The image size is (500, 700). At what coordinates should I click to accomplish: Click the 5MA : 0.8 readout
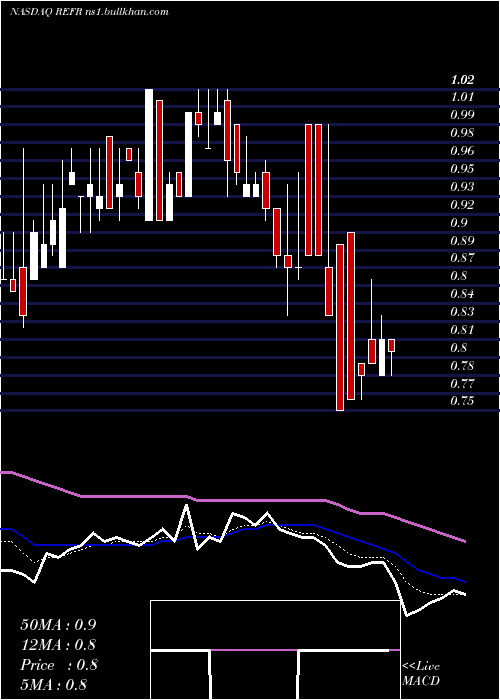pyautogui.click(x=53, y=685)
